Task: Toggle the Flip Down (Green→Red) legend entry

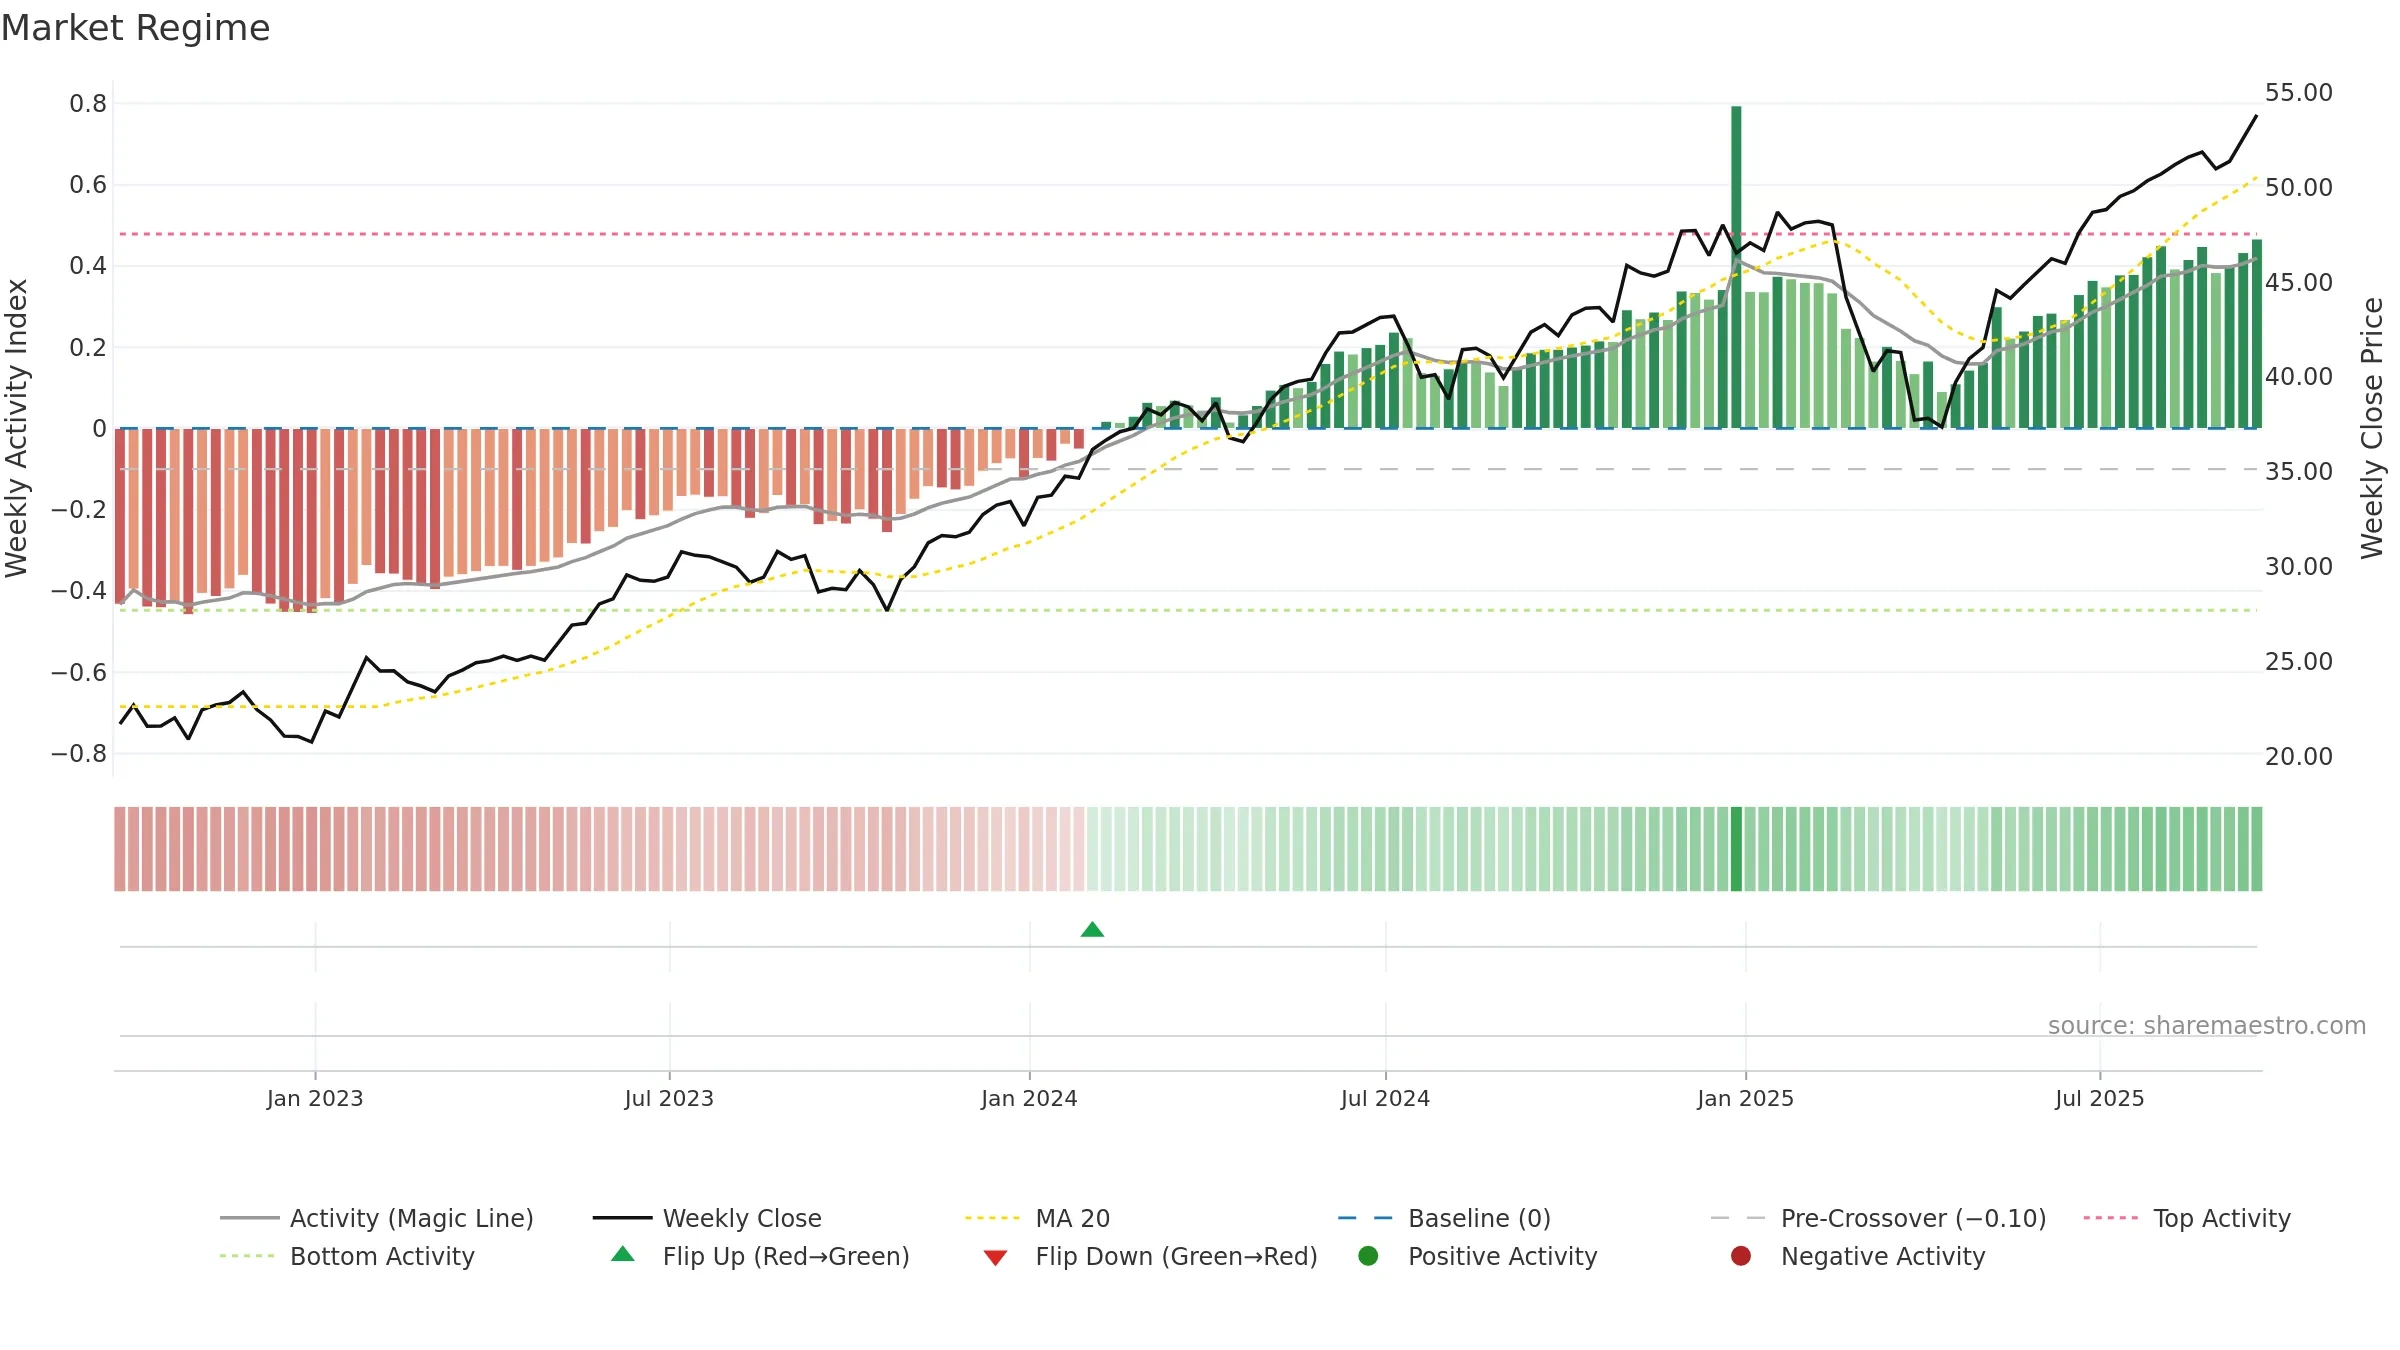Action: 1151,1256
